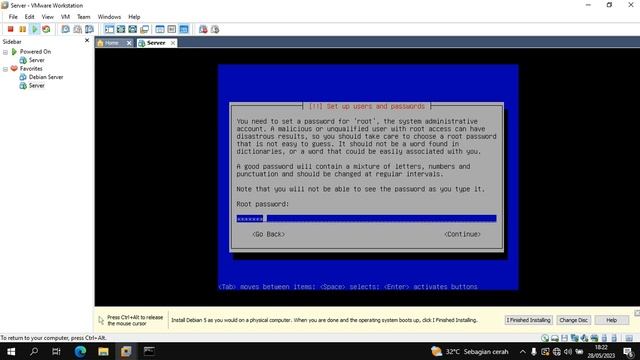Open File Explorer from taskbar
Viewport: 640px width, 360px height.
103,351
